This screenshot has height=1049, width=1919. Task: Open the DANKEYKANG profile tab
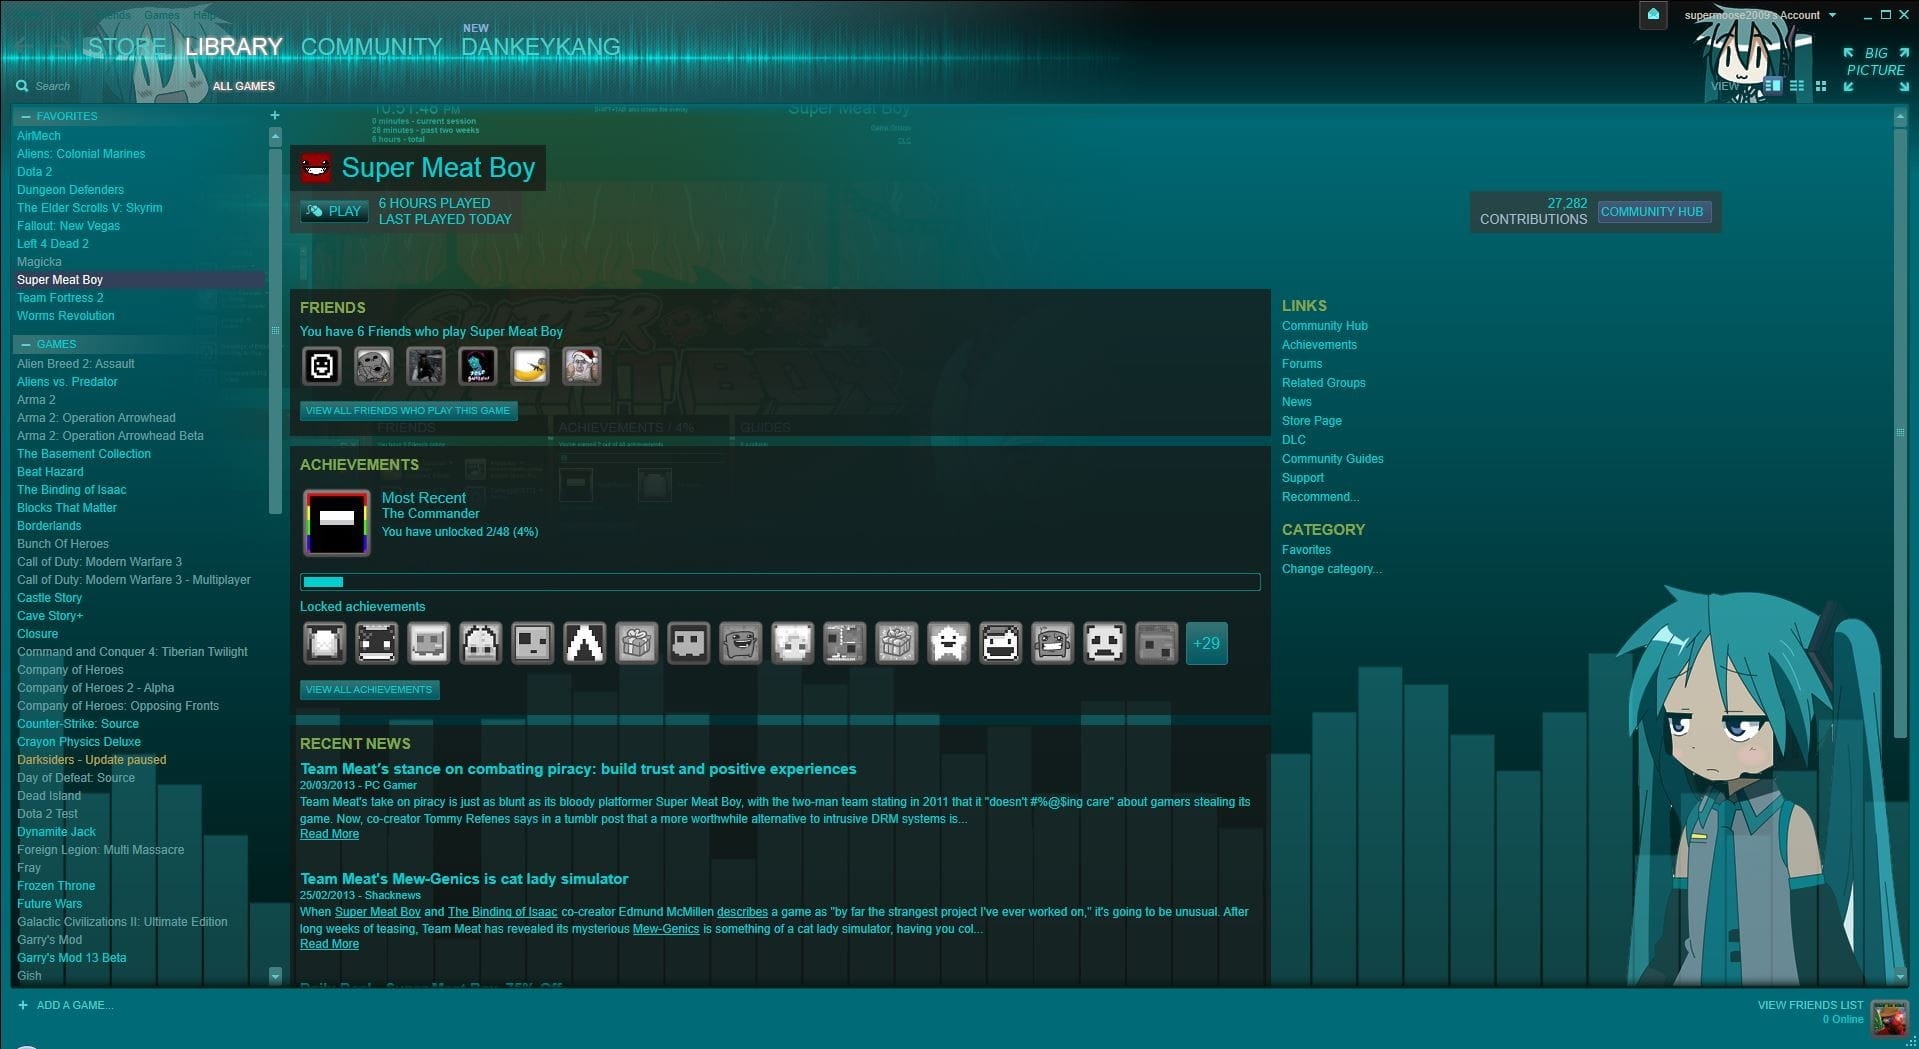[540, 47]
